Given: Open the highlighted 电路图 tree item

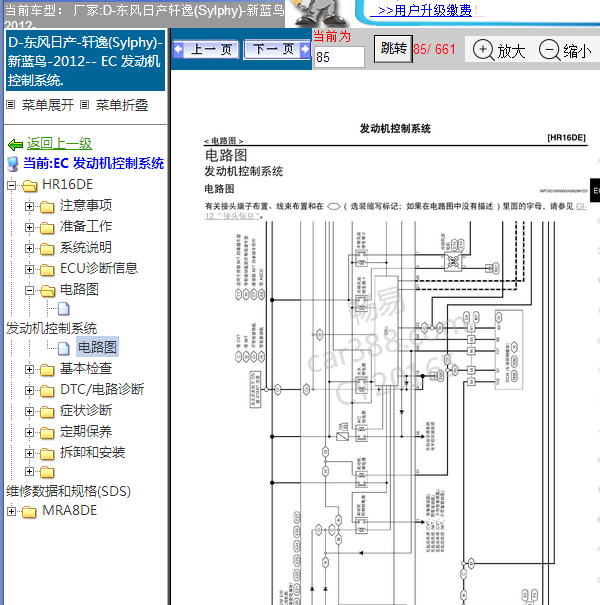Looking at the screenshot, I should point(97,347).
